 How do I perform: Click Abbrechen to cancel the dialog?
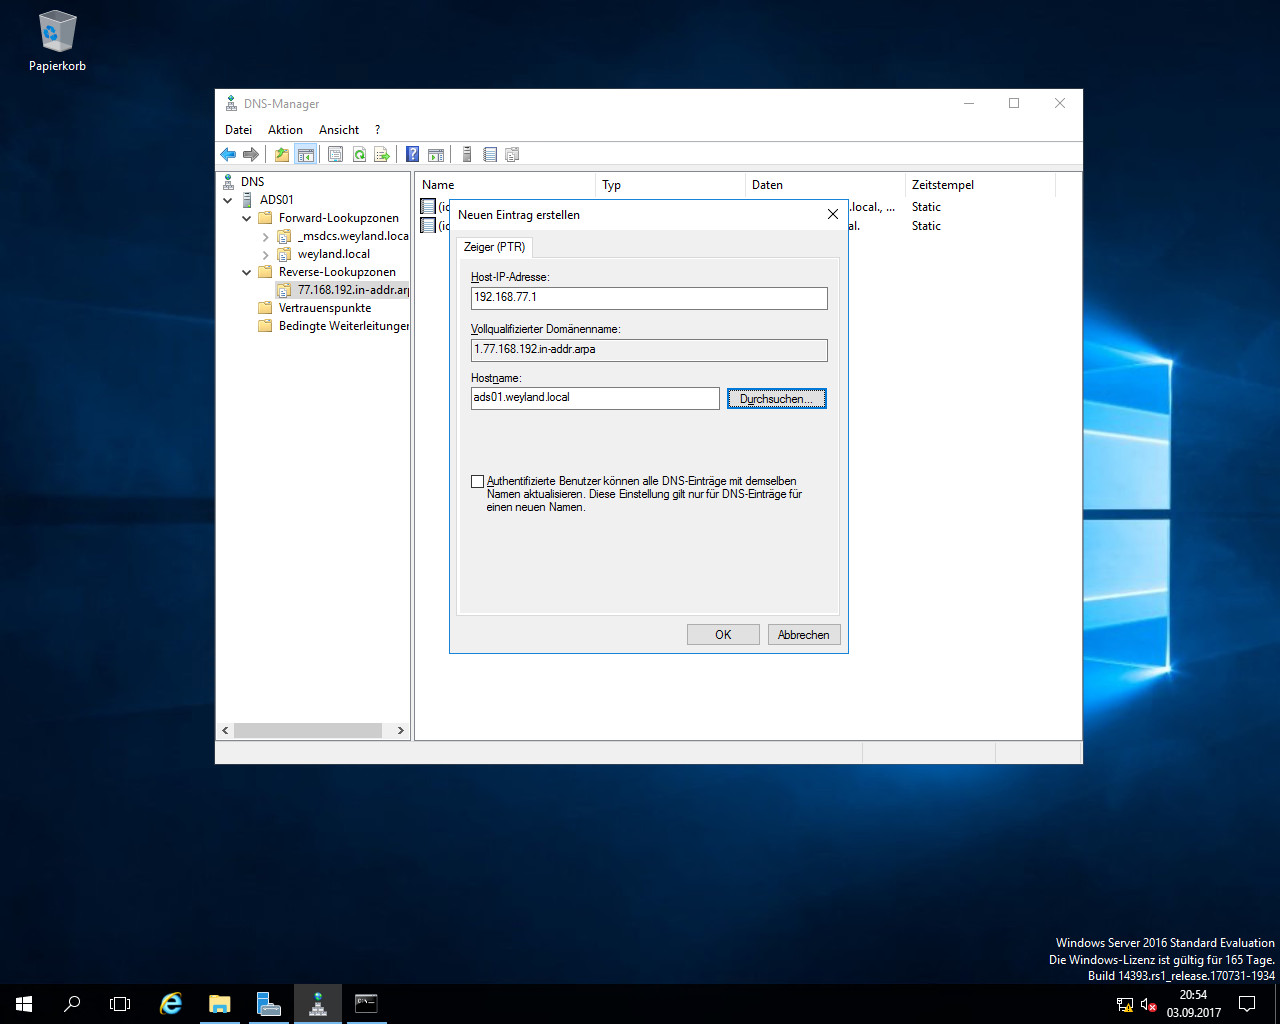coord(803,635)
